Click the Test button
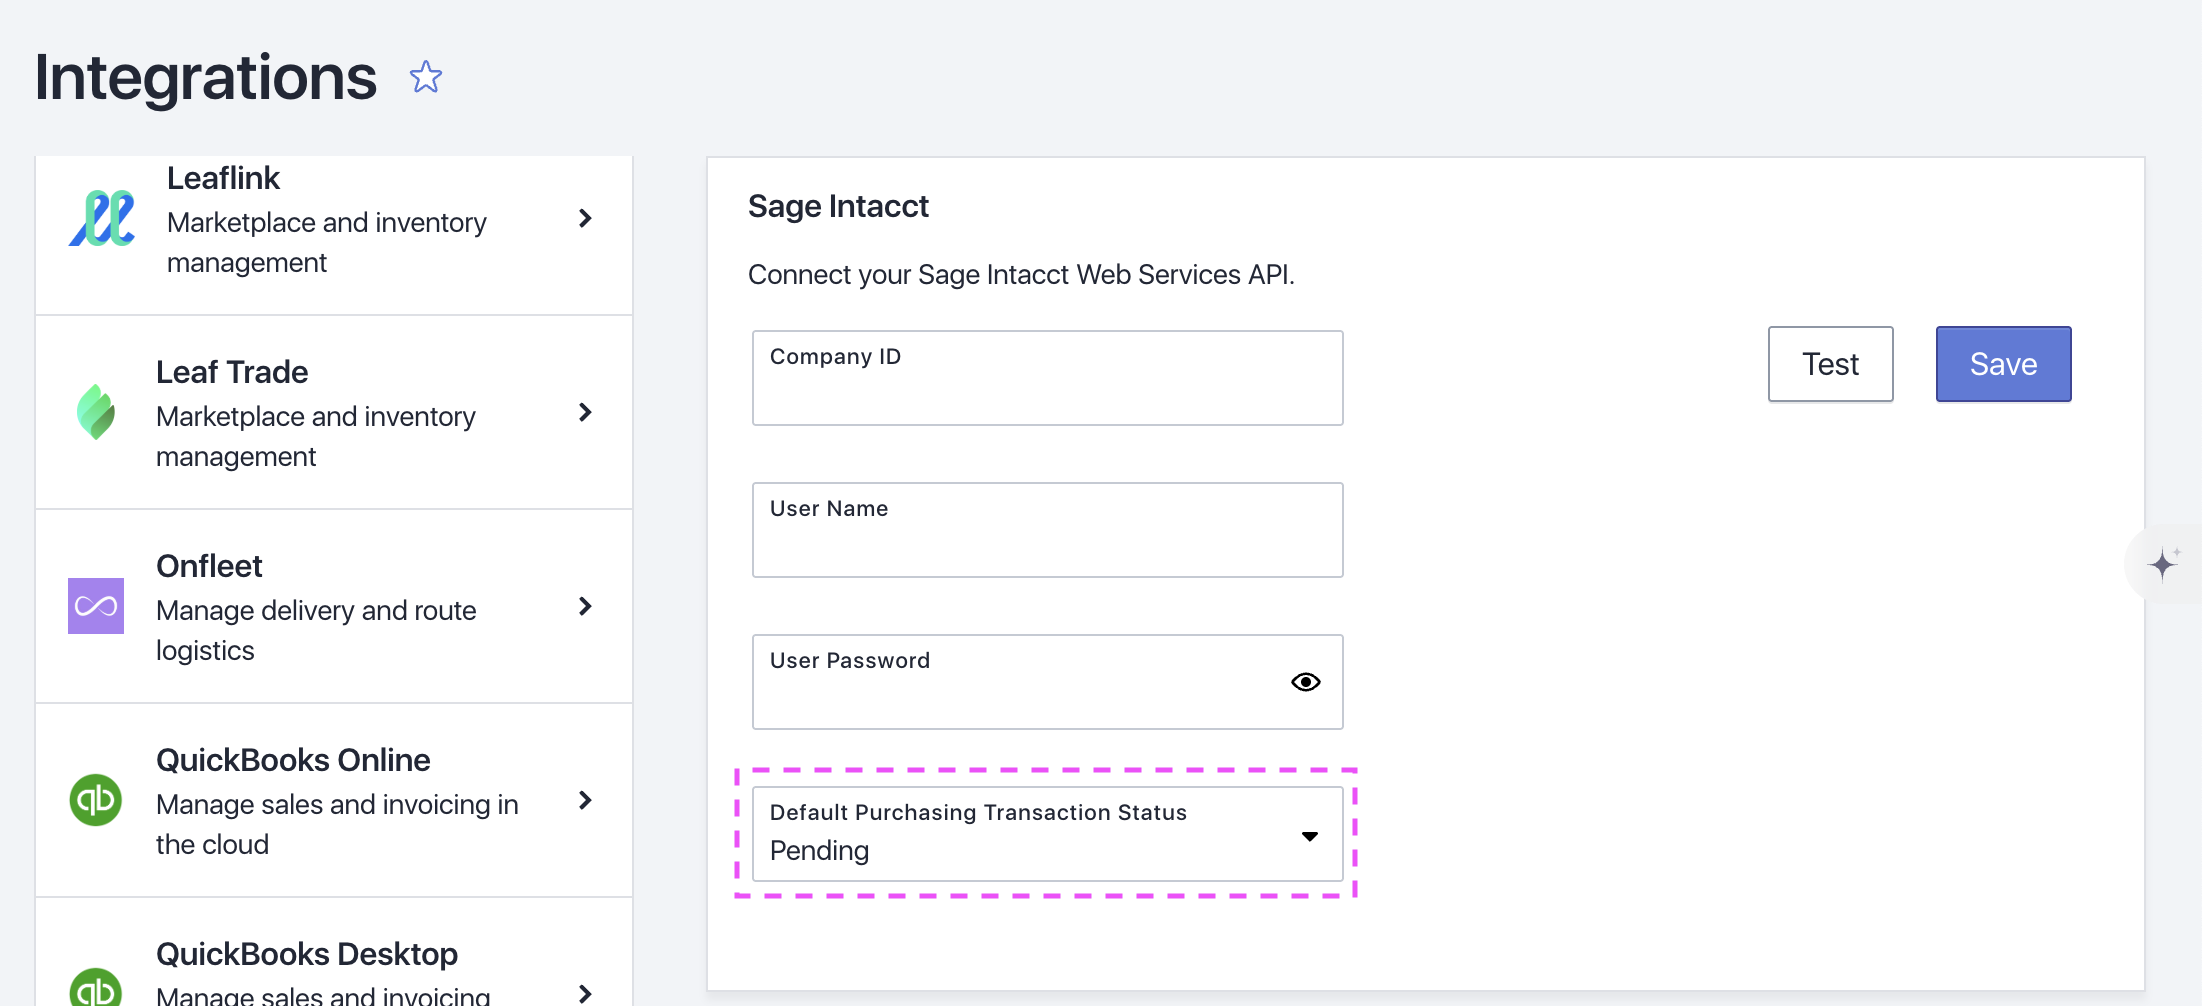2202x1006 pixels. coord(1830,364)
